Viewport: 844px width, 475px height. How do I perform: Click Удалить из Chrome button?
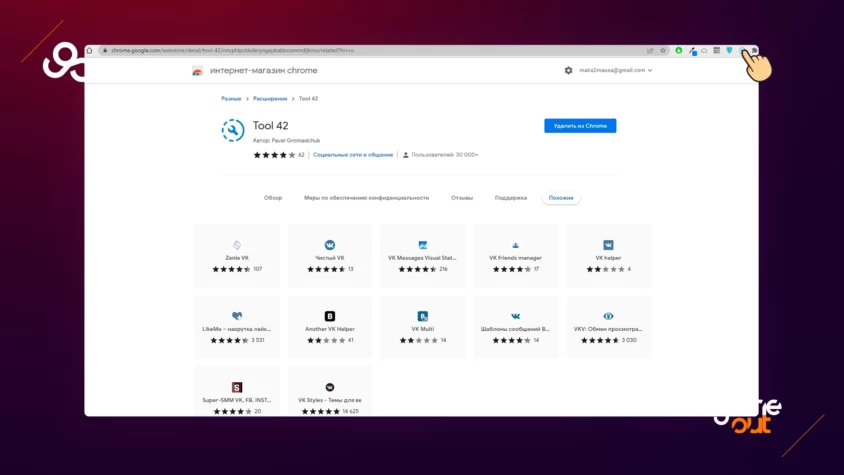[x=580, y=125]
